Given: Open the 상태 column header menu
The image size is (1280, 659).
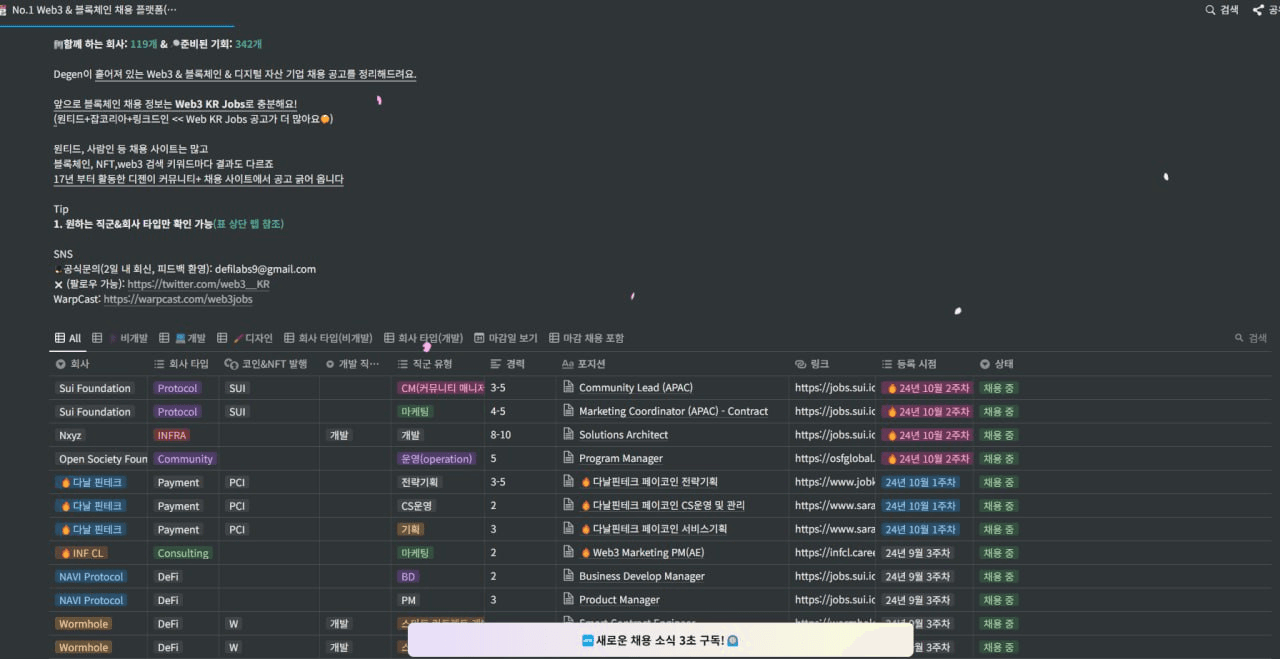Looking at the screenshot, I should [1000, 364].
